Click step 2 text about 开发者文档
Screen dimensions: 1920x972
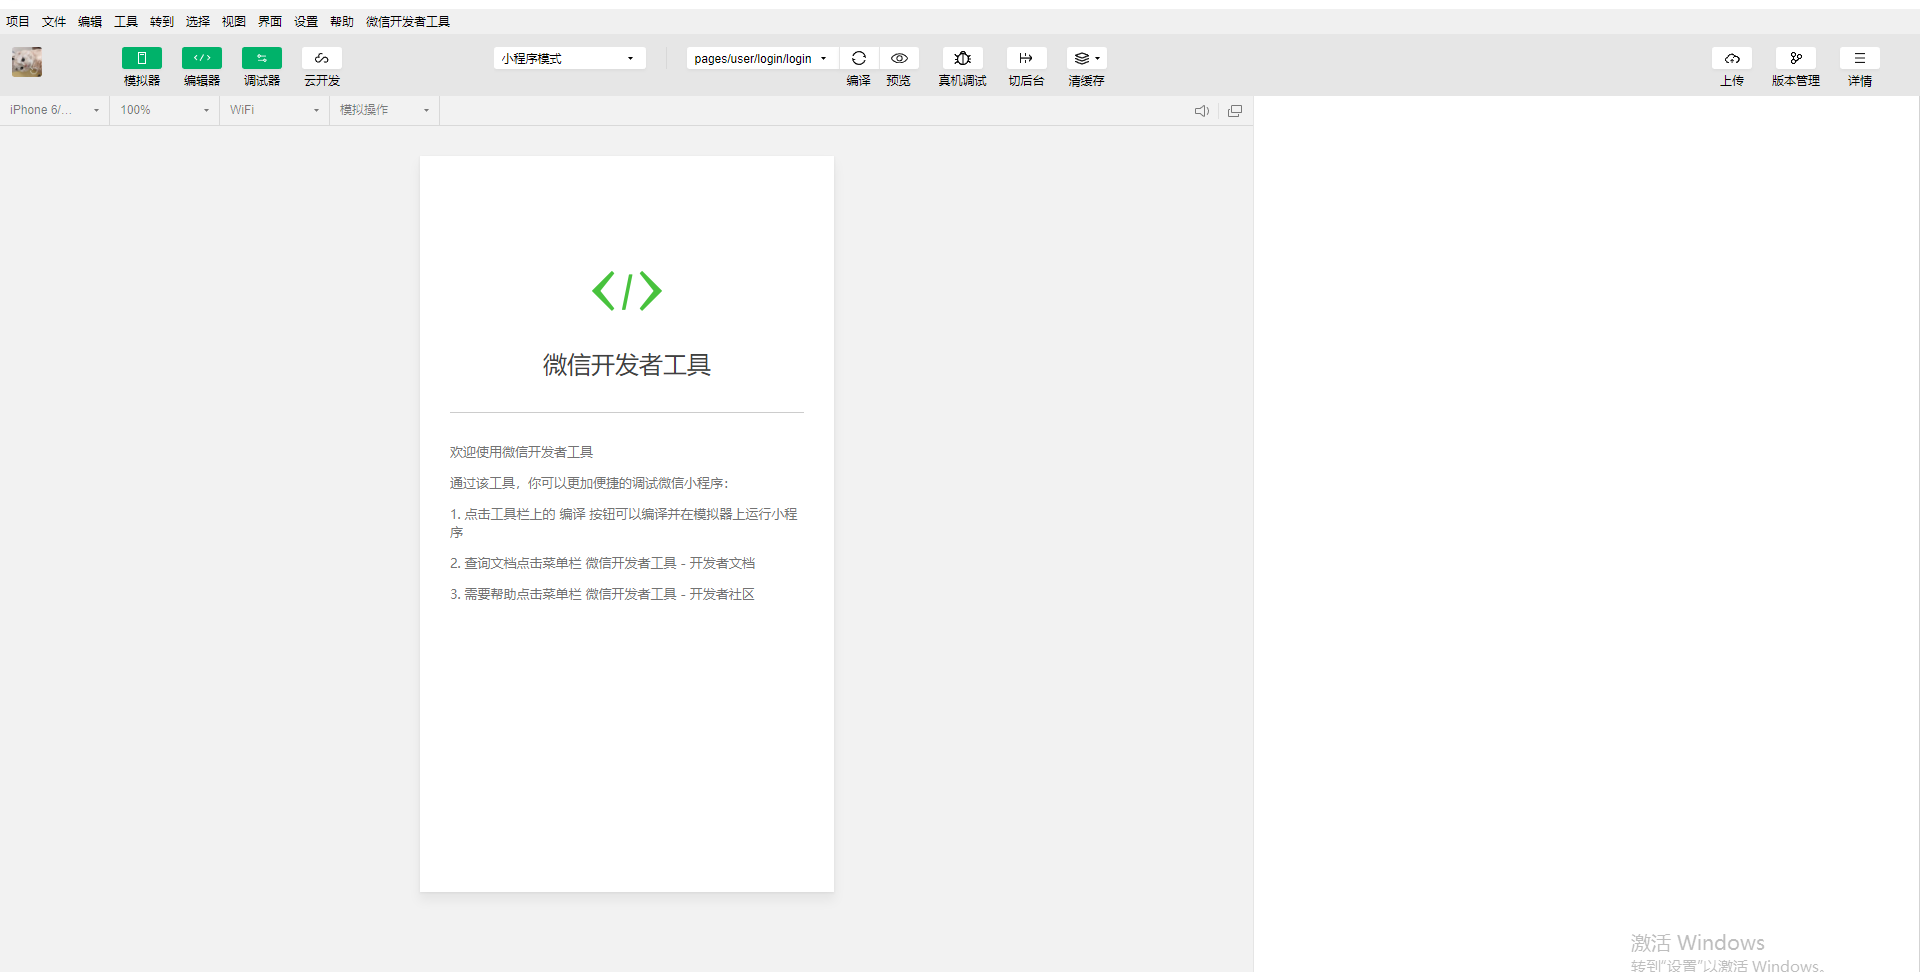(602, 563)
